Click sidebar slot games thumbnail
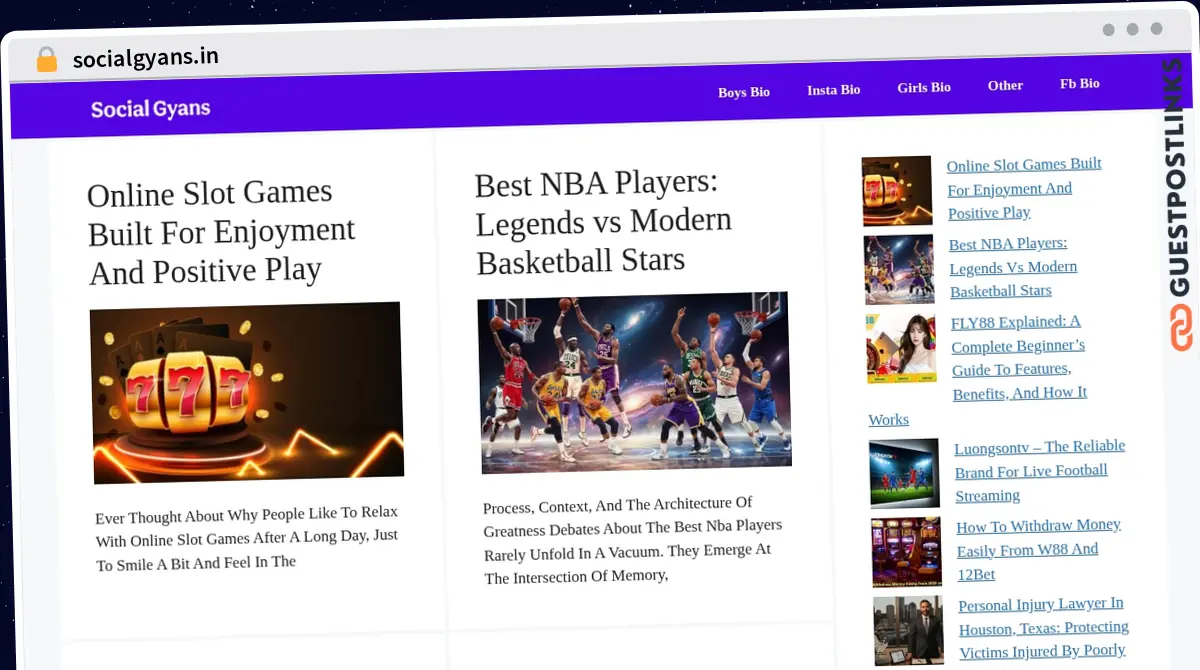Screen dimensions: 1200x670 [897, 191]
